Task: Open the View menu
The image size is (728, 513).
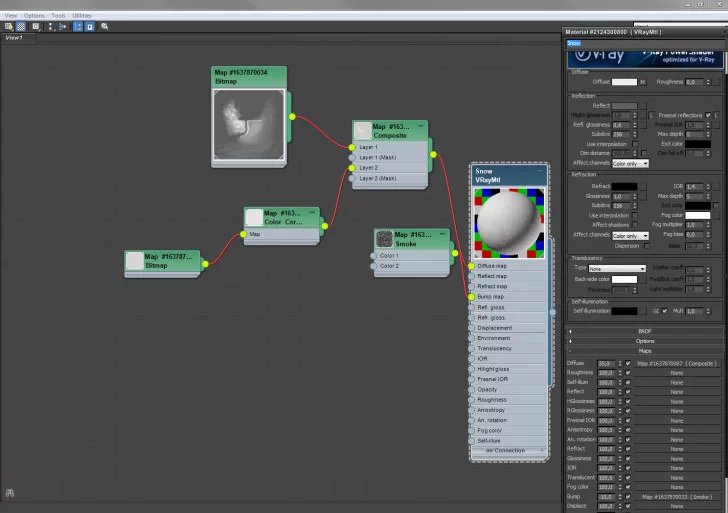Action: (x=11, y=15)
